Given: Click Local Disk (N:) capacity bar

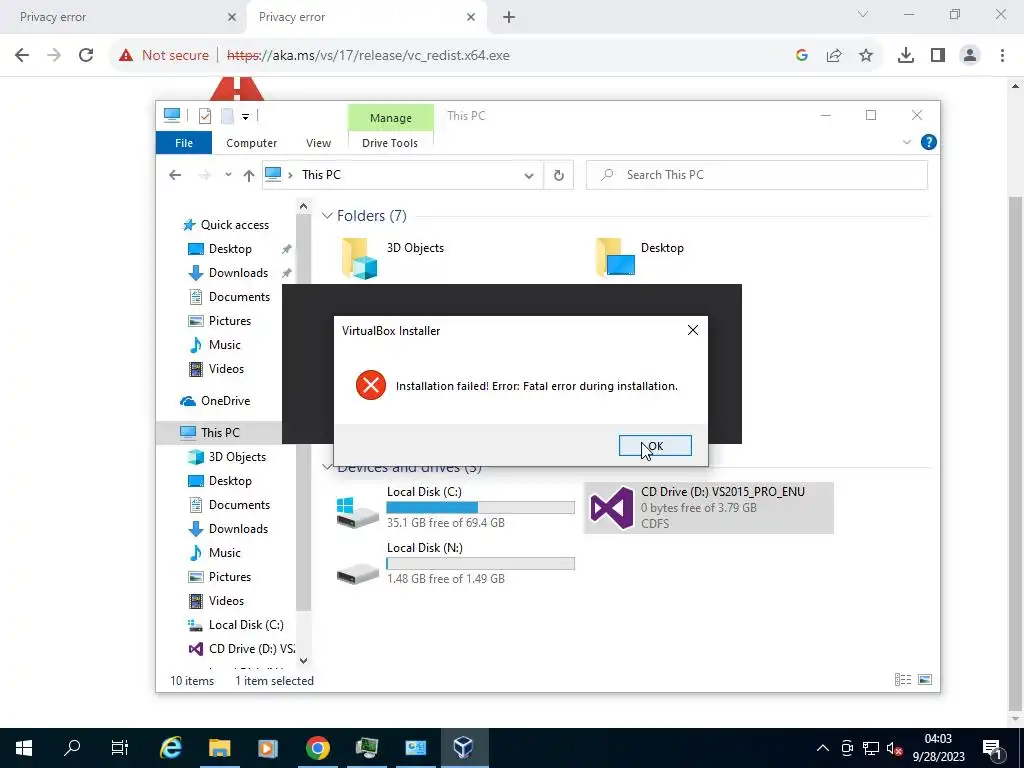Looking at the screenshot, I should click(480, 563).
